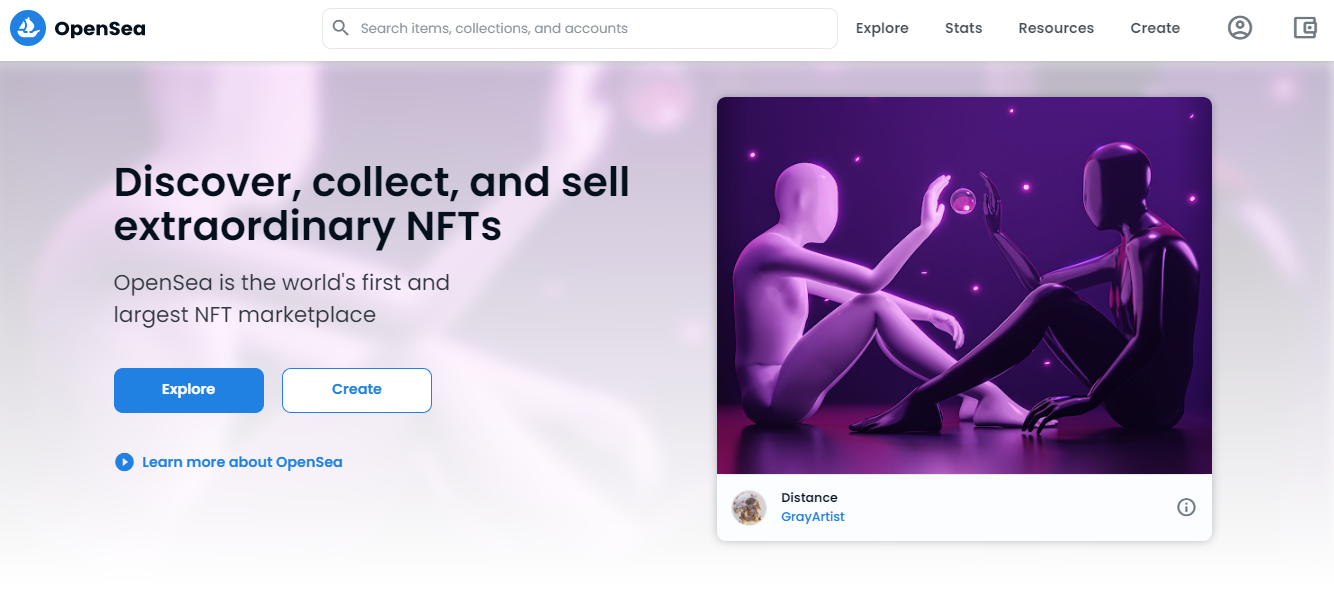Open the Explore menu in the navbar
This screenshot has height=602, width=1334.
tap(882, 28)
